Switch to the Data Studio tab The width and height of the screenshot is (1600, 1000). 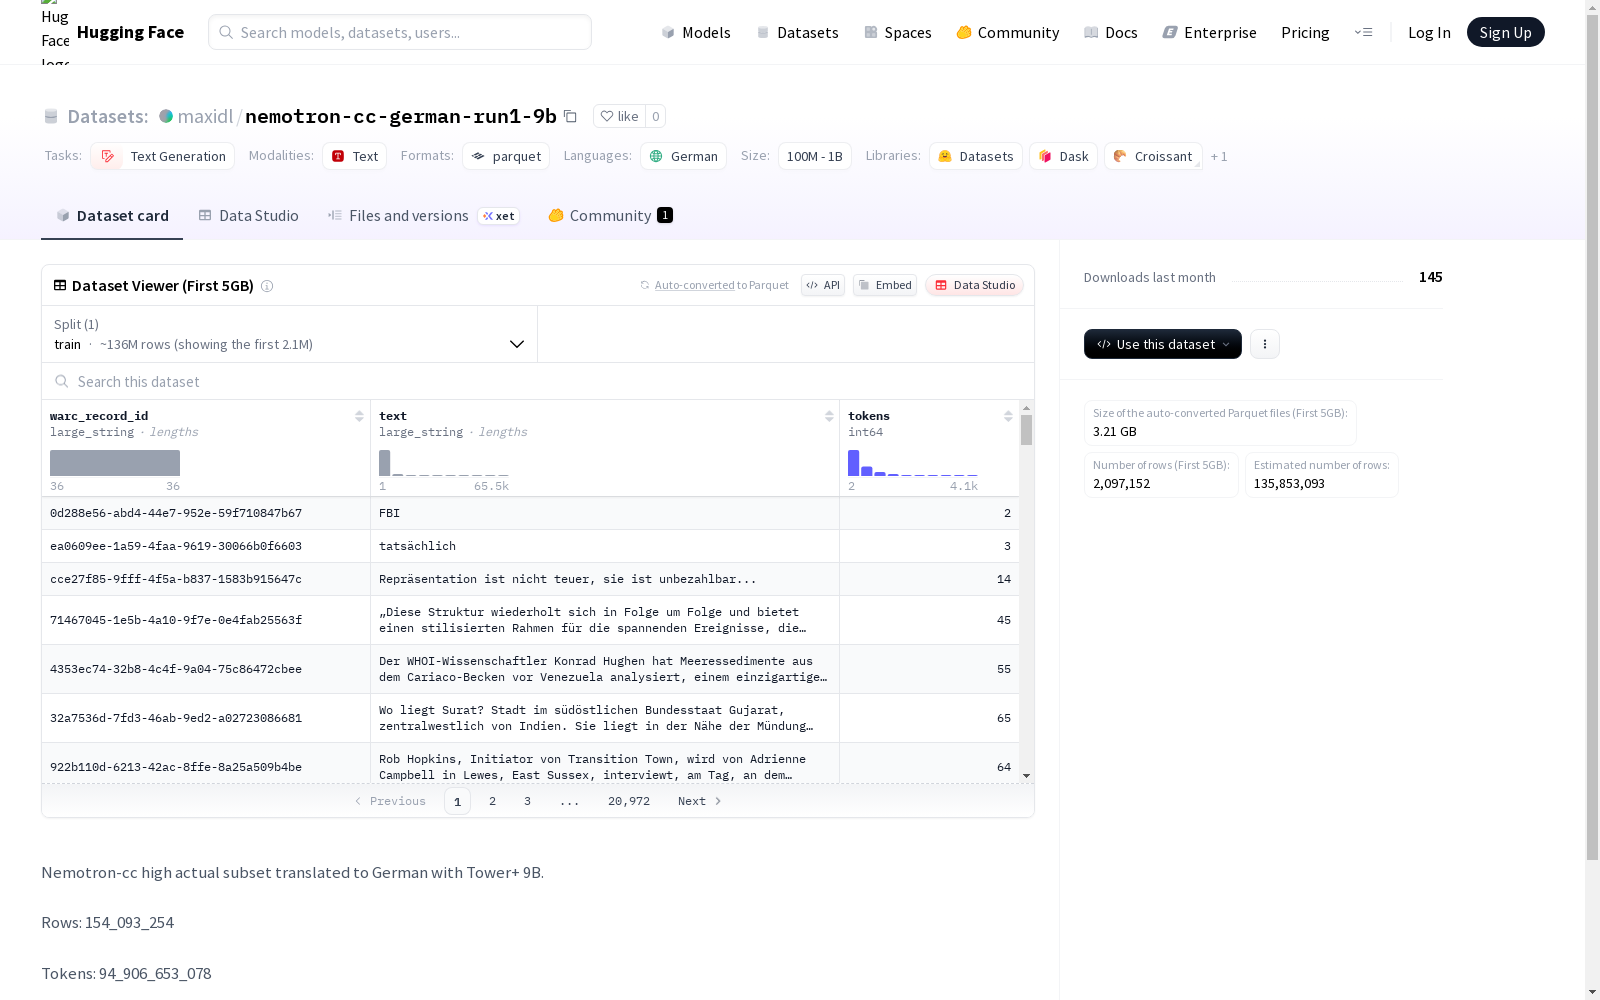[x=248, y=215]
